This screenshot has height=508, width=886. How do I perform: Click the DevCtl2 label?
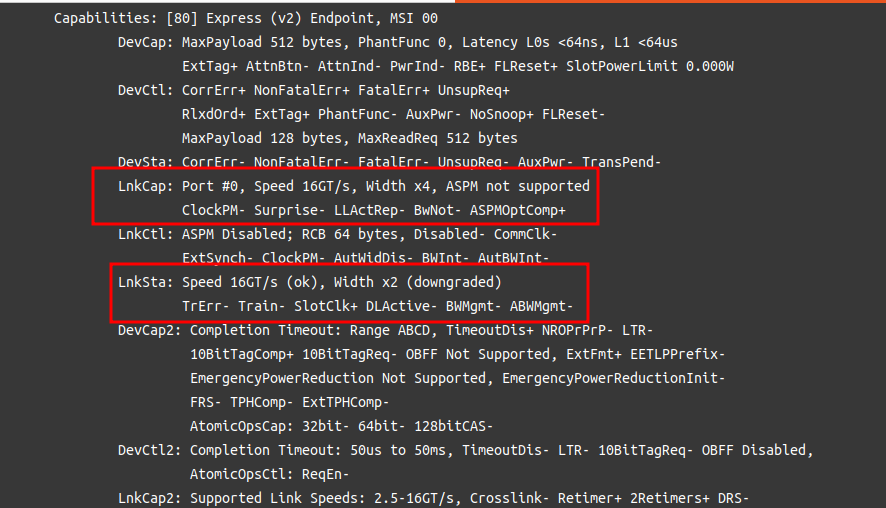pos(149,450)
